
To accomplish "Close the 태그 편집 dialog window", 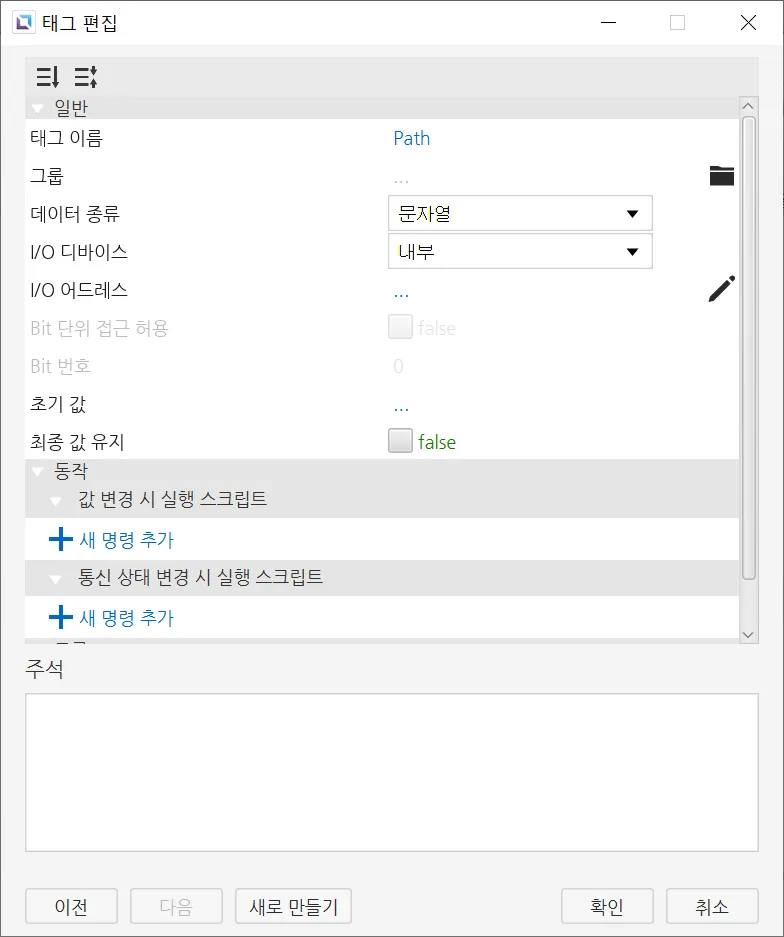I will point(748,22).
